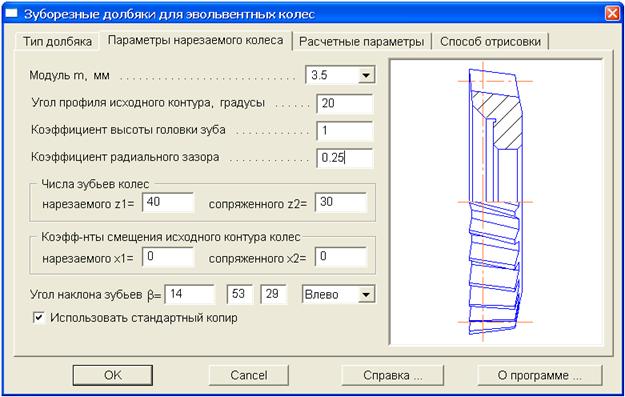This screenshot has height=397, width=625.
Task: Confirm with the OK button
Action: point(113,375)
